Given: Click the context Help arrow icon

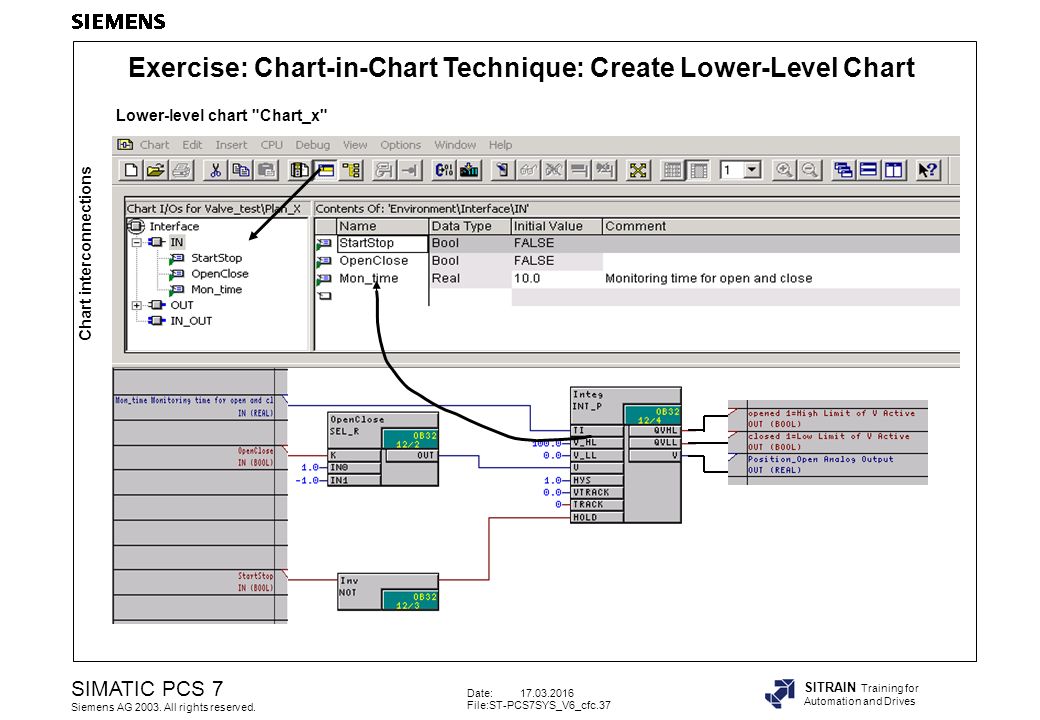Looking at the screenshot, I should [927, 170].
